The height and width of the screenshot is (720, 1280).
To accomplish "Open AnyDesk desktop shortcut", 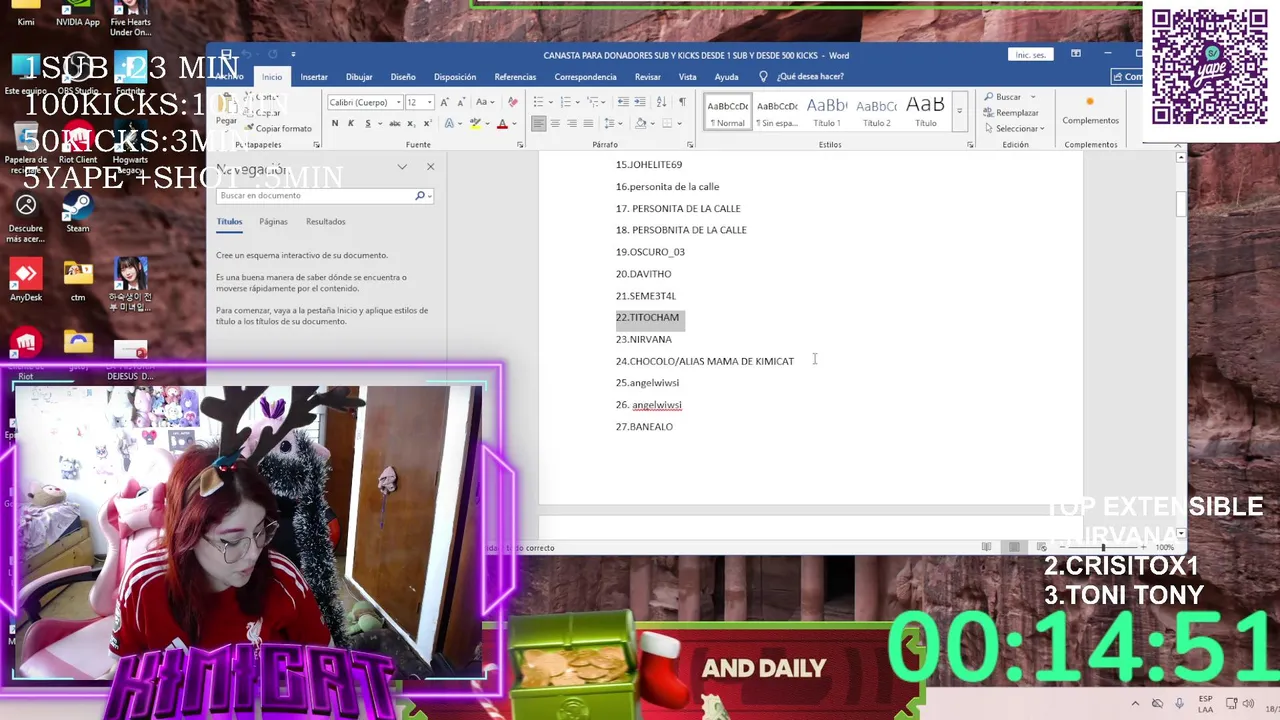I will click(x=26, y=281).
